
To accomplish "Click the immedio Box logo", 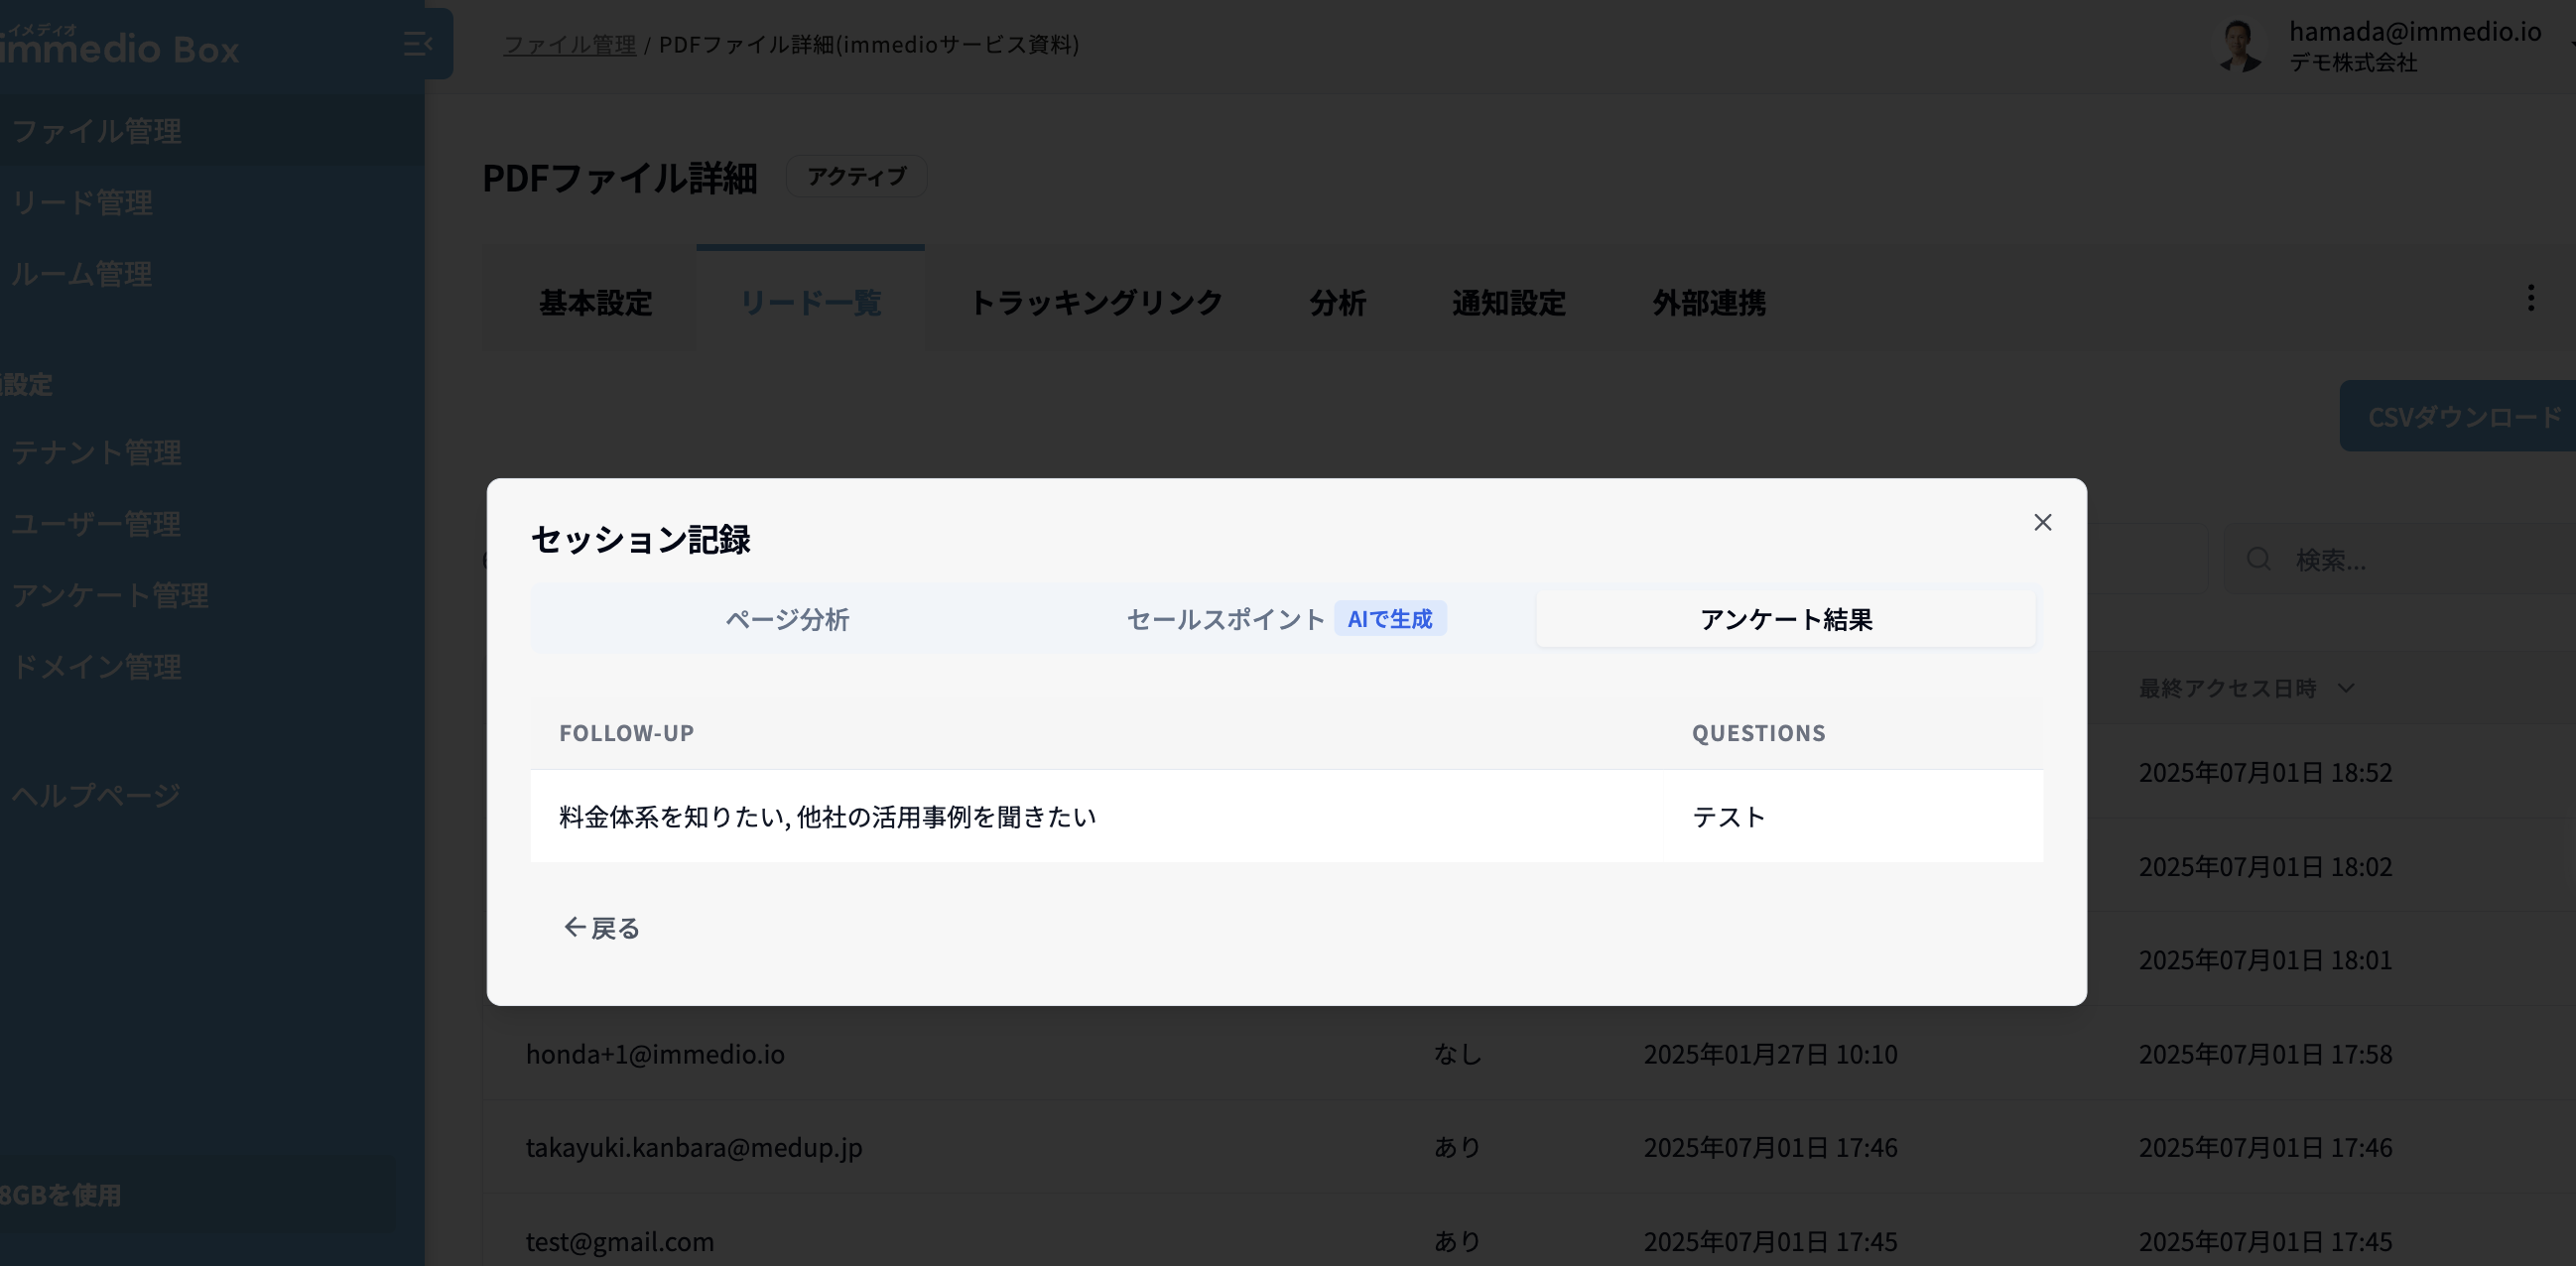I will 120,47.
